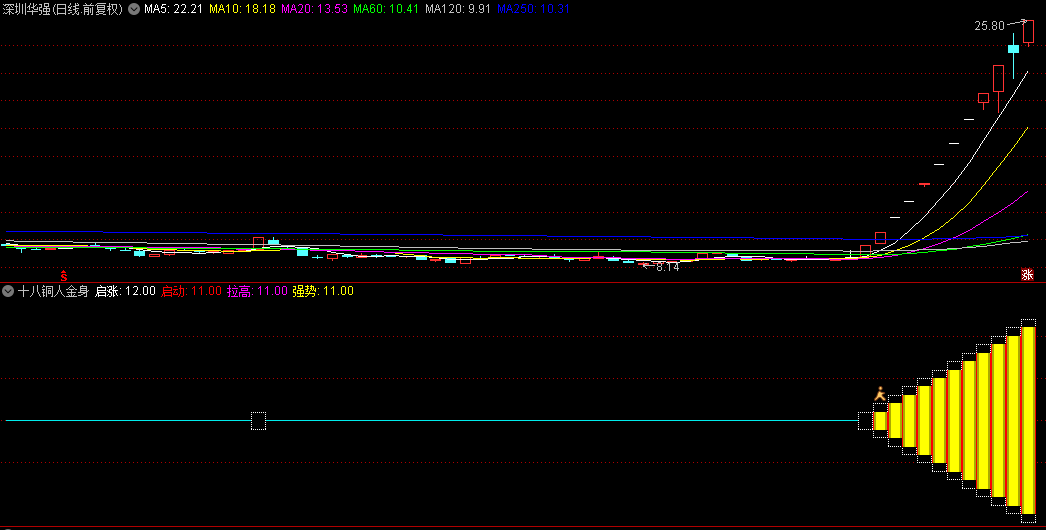This screenshot has width=1046, height=530.
Task: Click the cyan candlestick below the 25.80 high
Action: [1013, 49]
